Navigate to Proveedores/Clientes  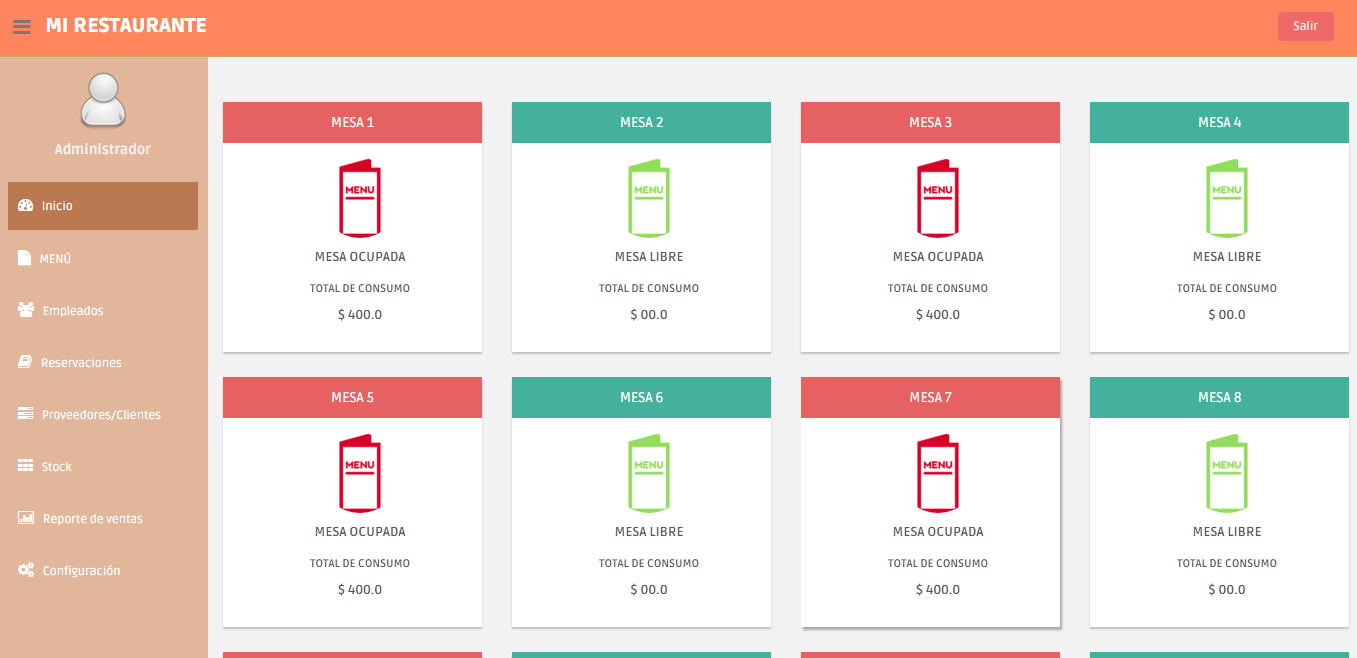pos(100,415)
